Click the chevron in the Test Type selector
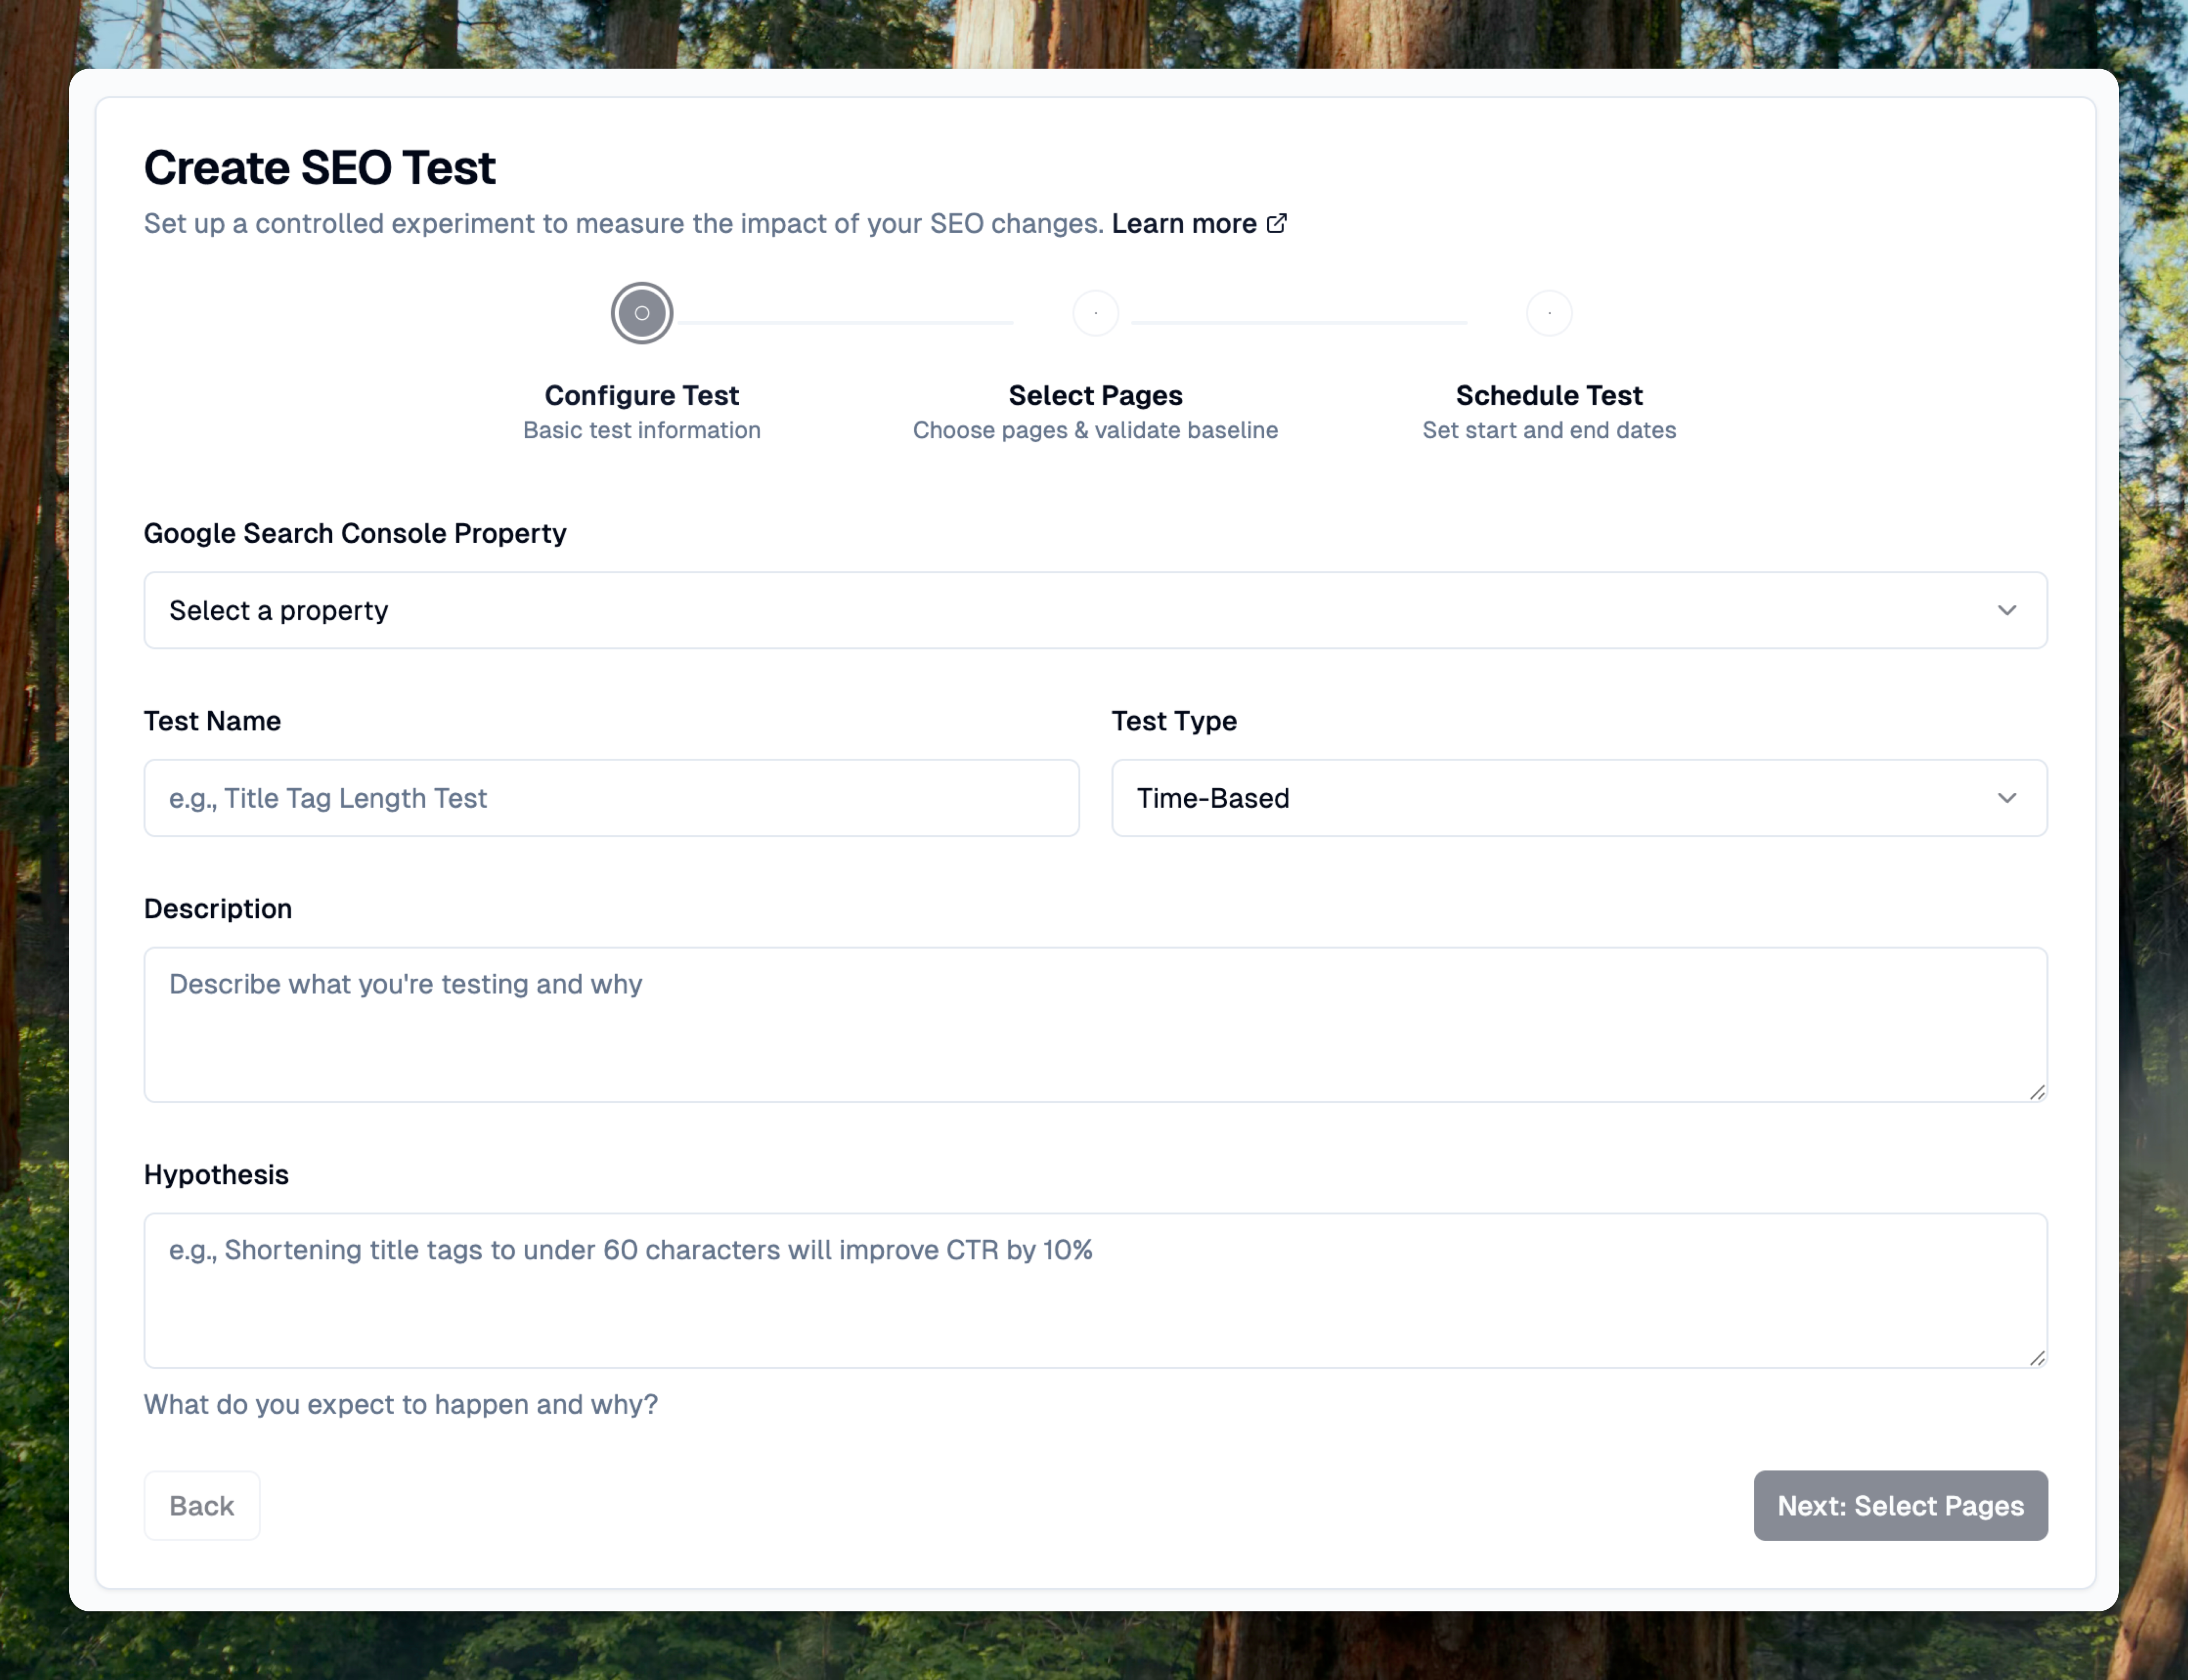Viewport: 2188px width, 1680px height. [2006, 798]
